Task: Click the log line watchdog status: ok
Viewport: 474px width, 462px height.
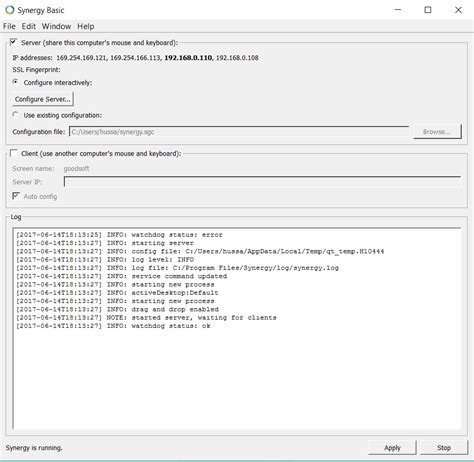Action: click(x=113, y=326)
